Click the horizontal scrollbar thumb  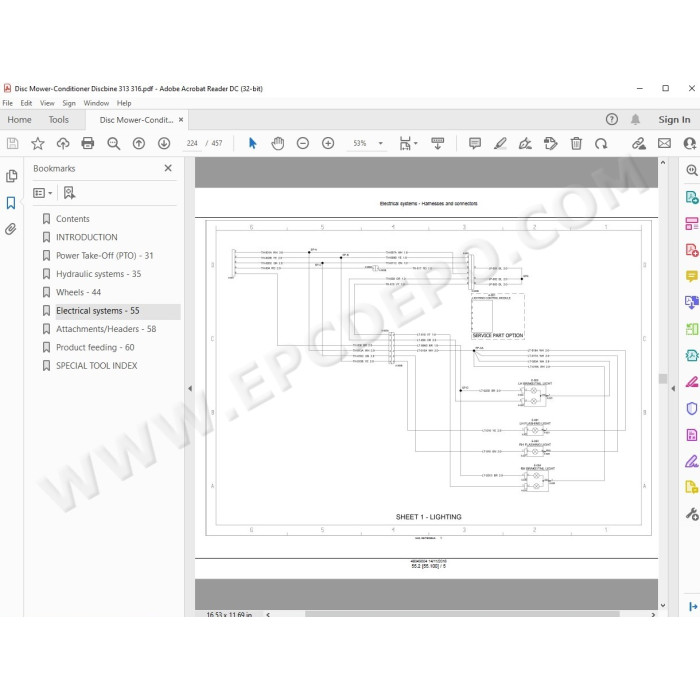(x=462, y=614)
